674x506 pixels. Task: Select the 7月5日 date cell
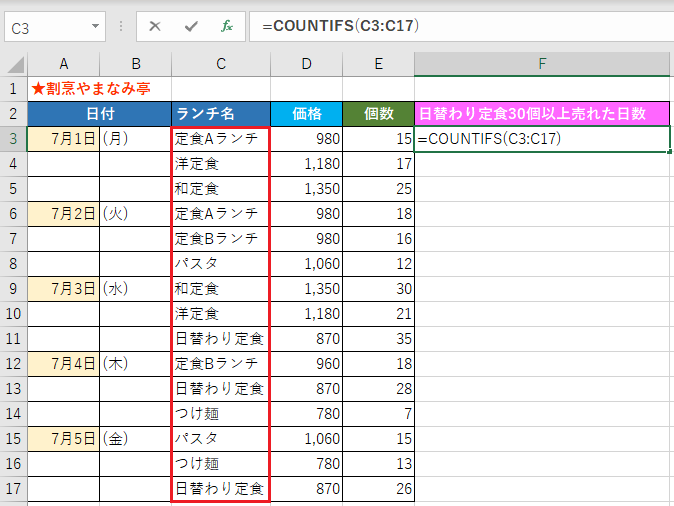coord(64,439)
